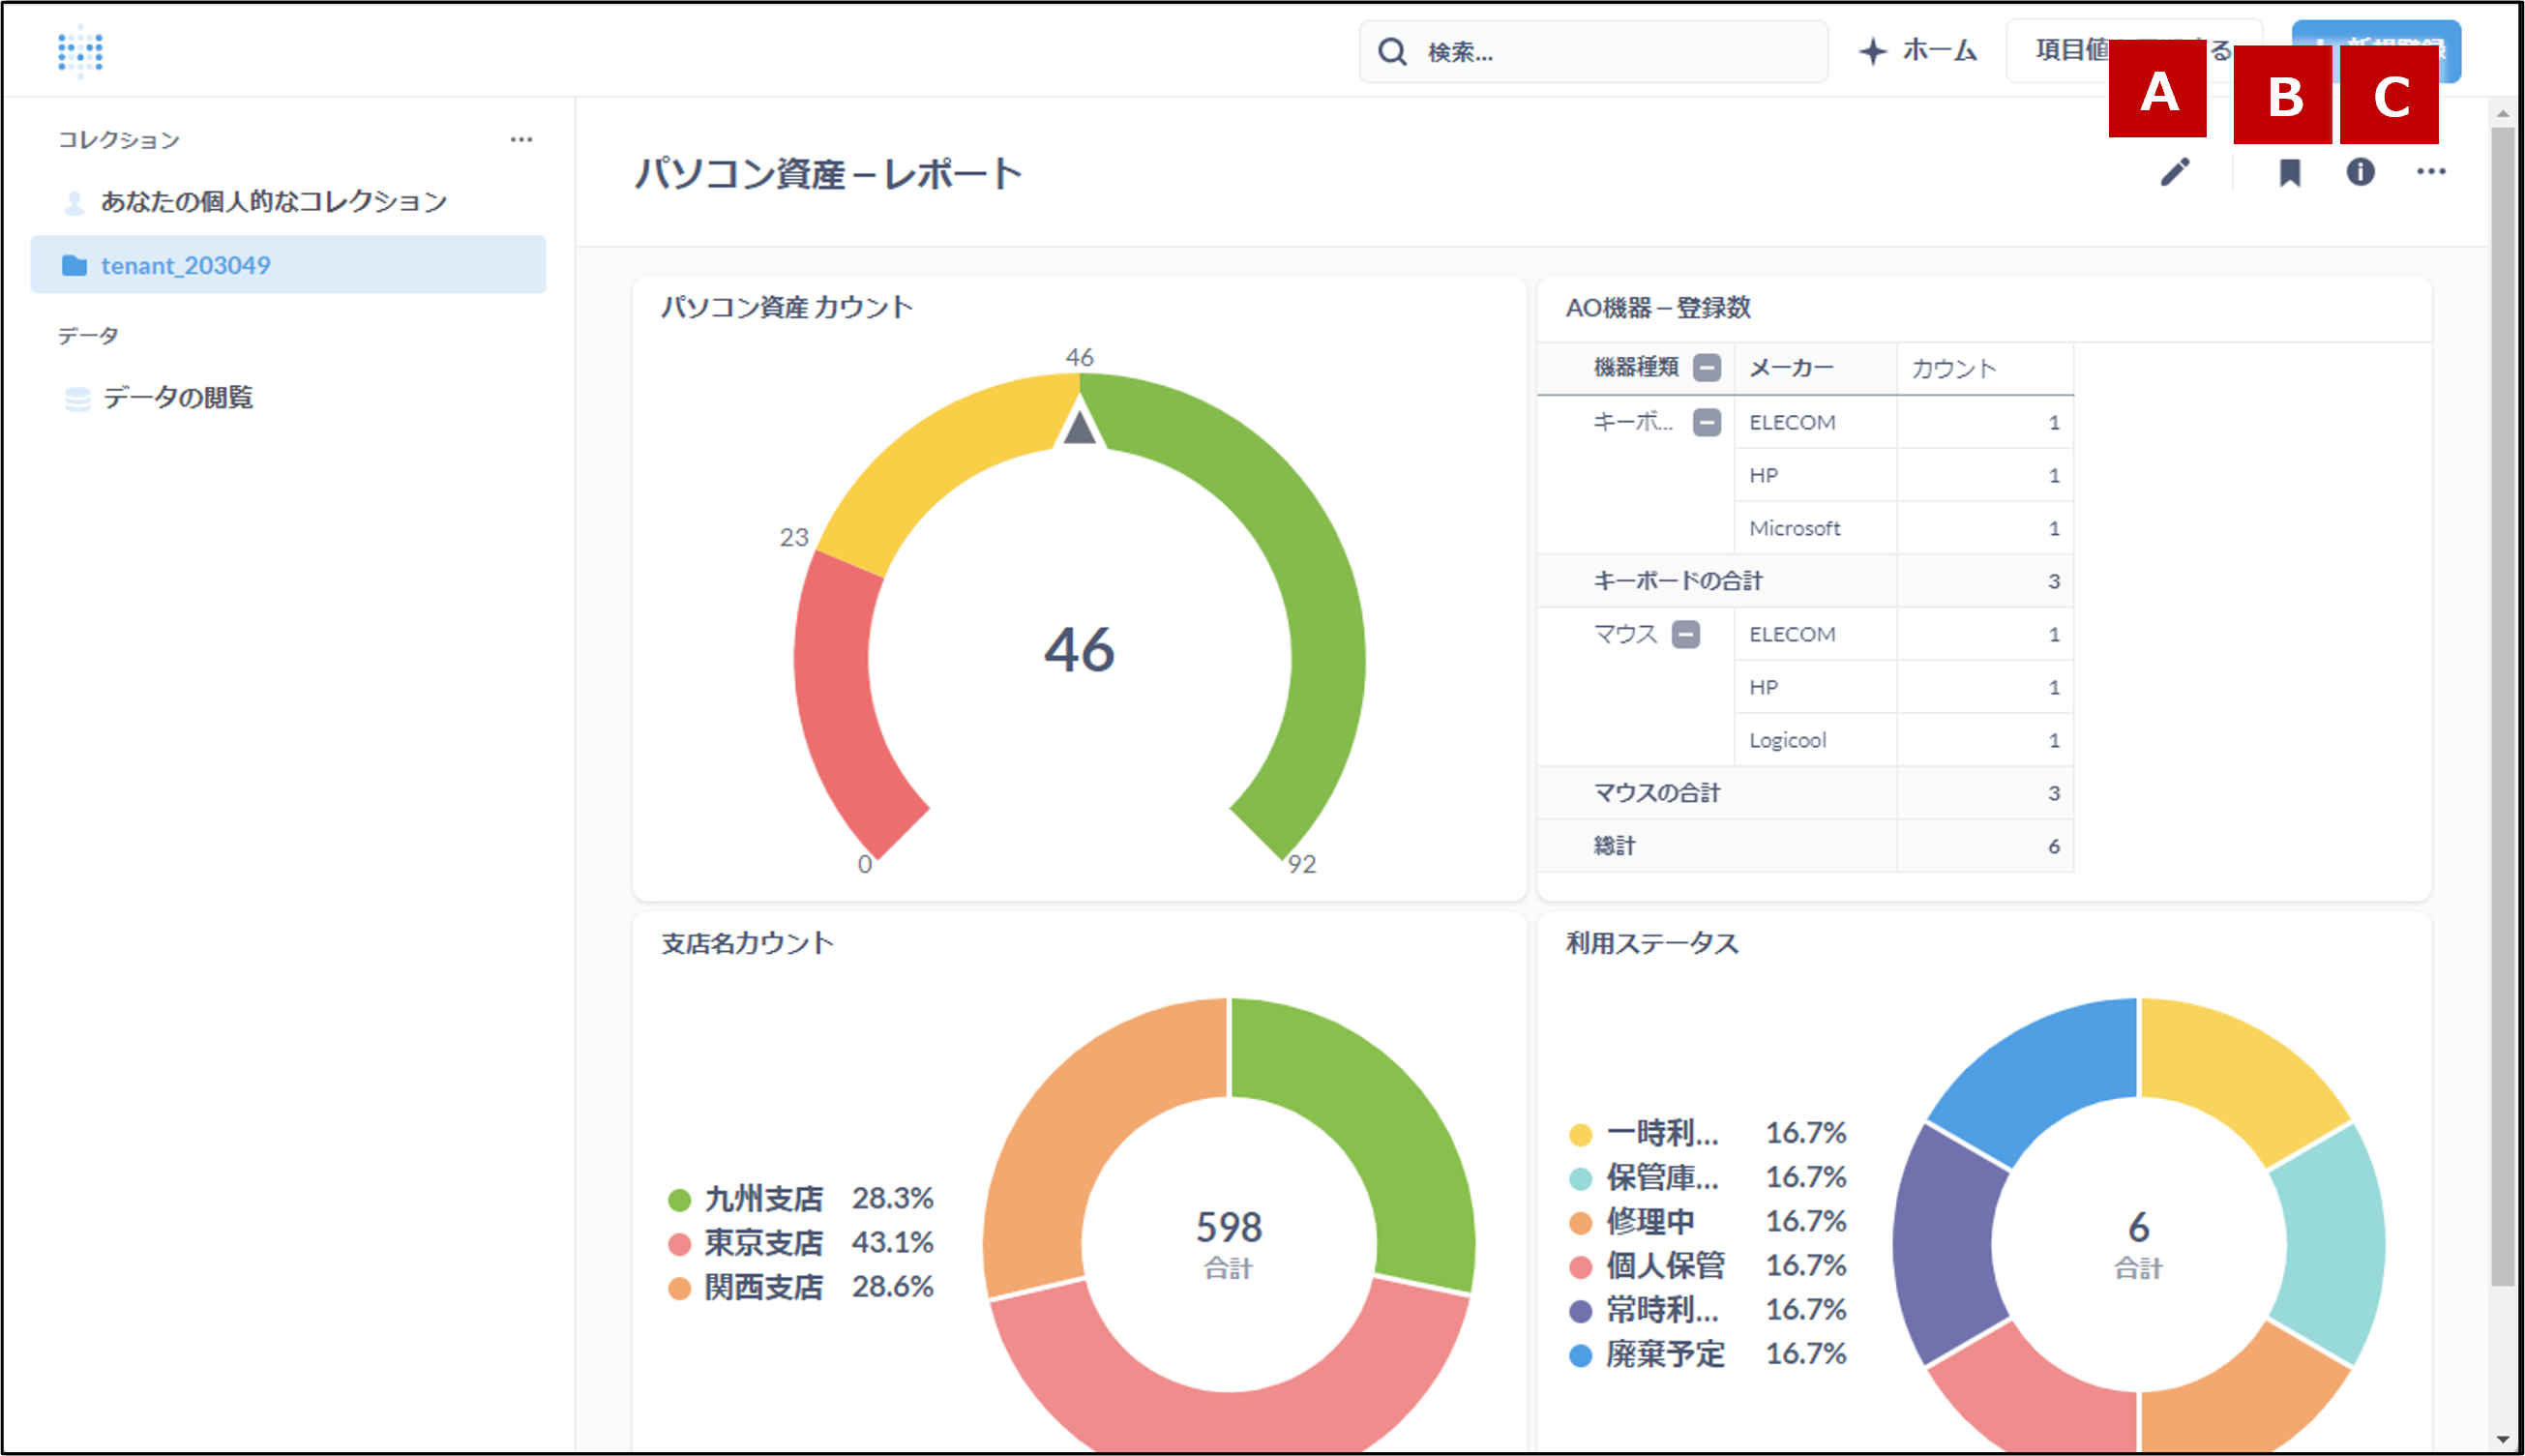Click the 総計 total row
The image size is (2525, 1456).
click(x=1805, y=846)
